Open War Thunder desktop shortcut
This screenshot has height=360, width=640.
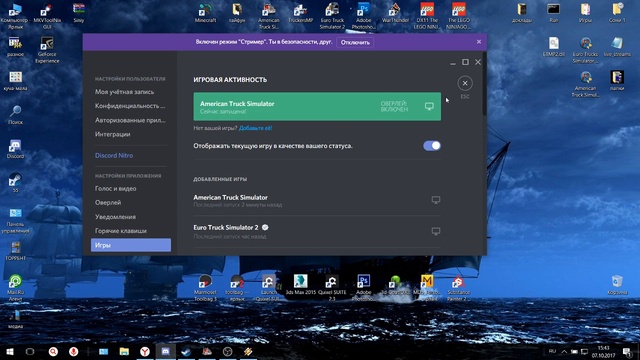tap(395, 13)
